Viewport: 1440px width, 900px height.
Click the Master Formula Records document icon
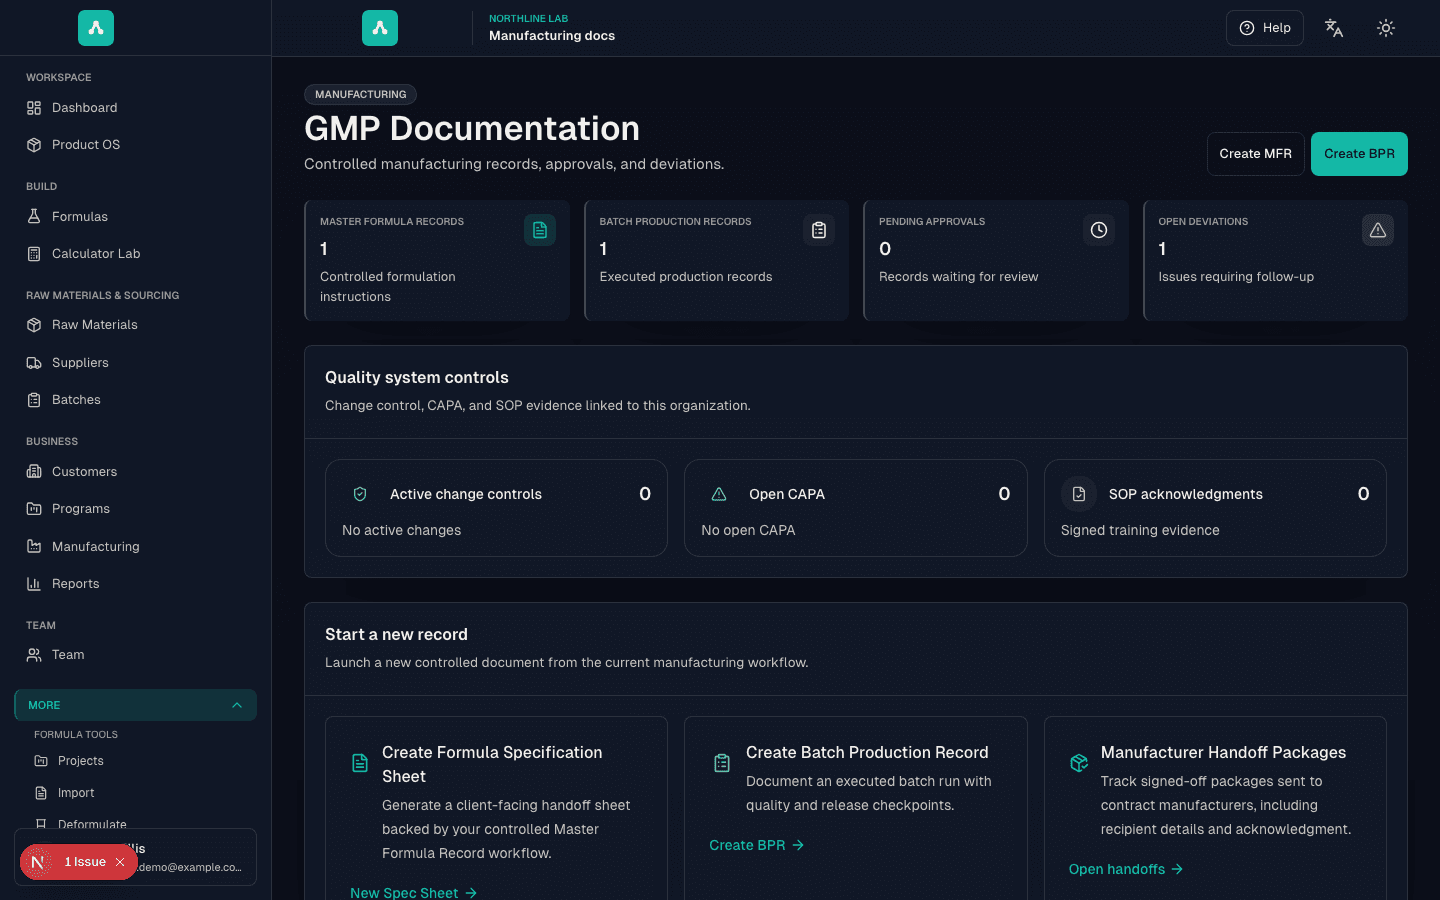[540, 230]
